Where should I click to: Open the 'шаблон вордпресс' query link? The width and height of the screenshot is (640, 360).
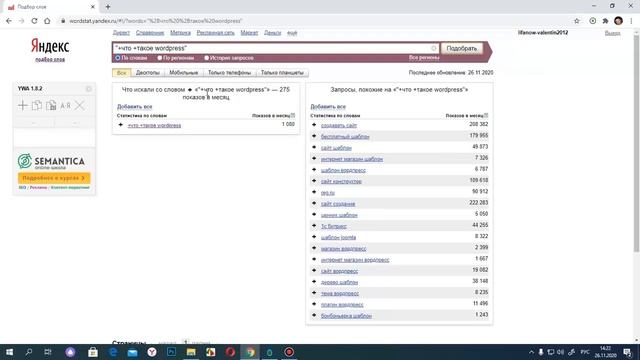click(343, 170)
